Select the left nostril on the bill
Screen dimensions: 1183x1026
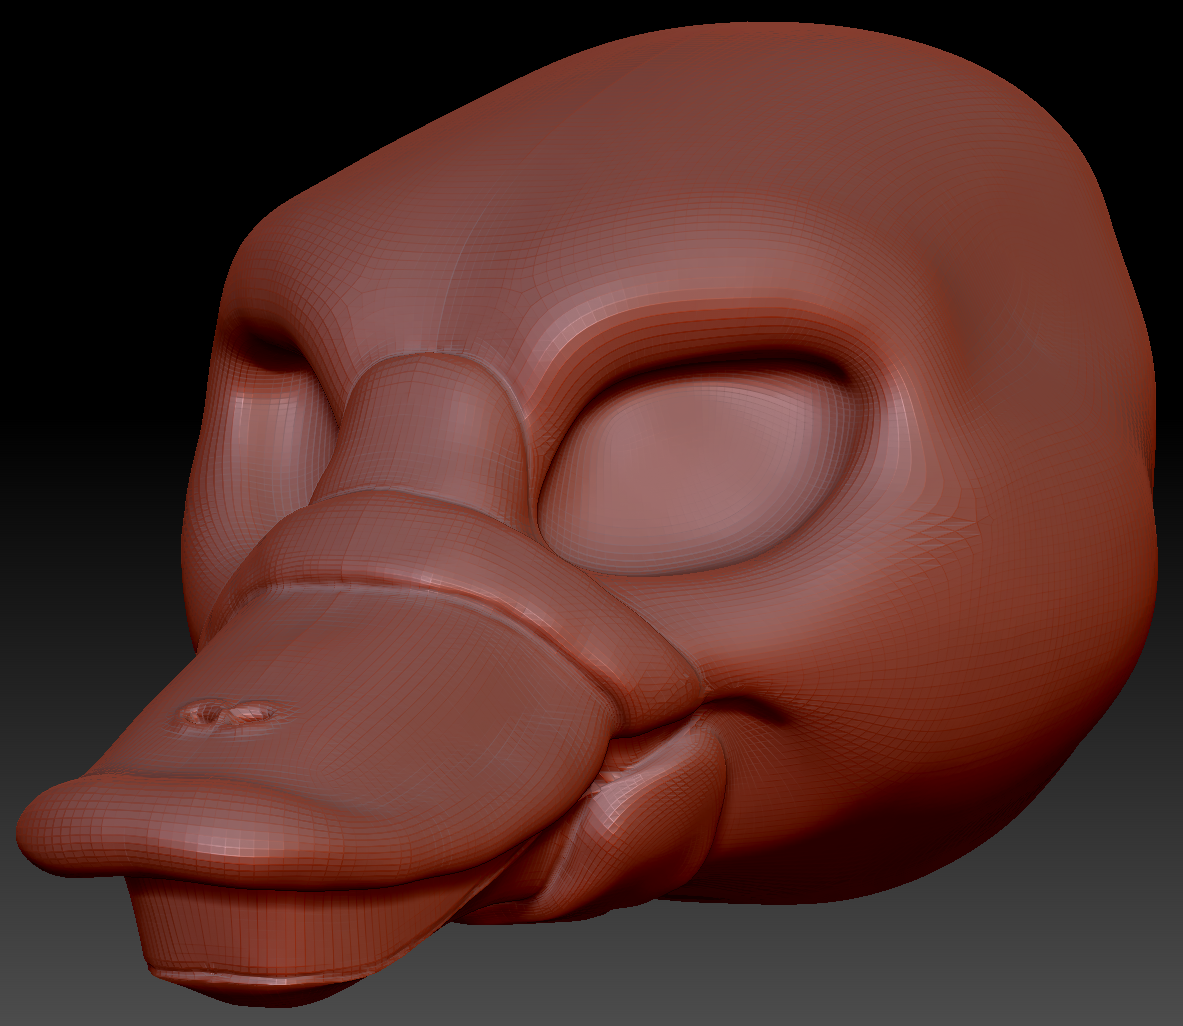207,712
